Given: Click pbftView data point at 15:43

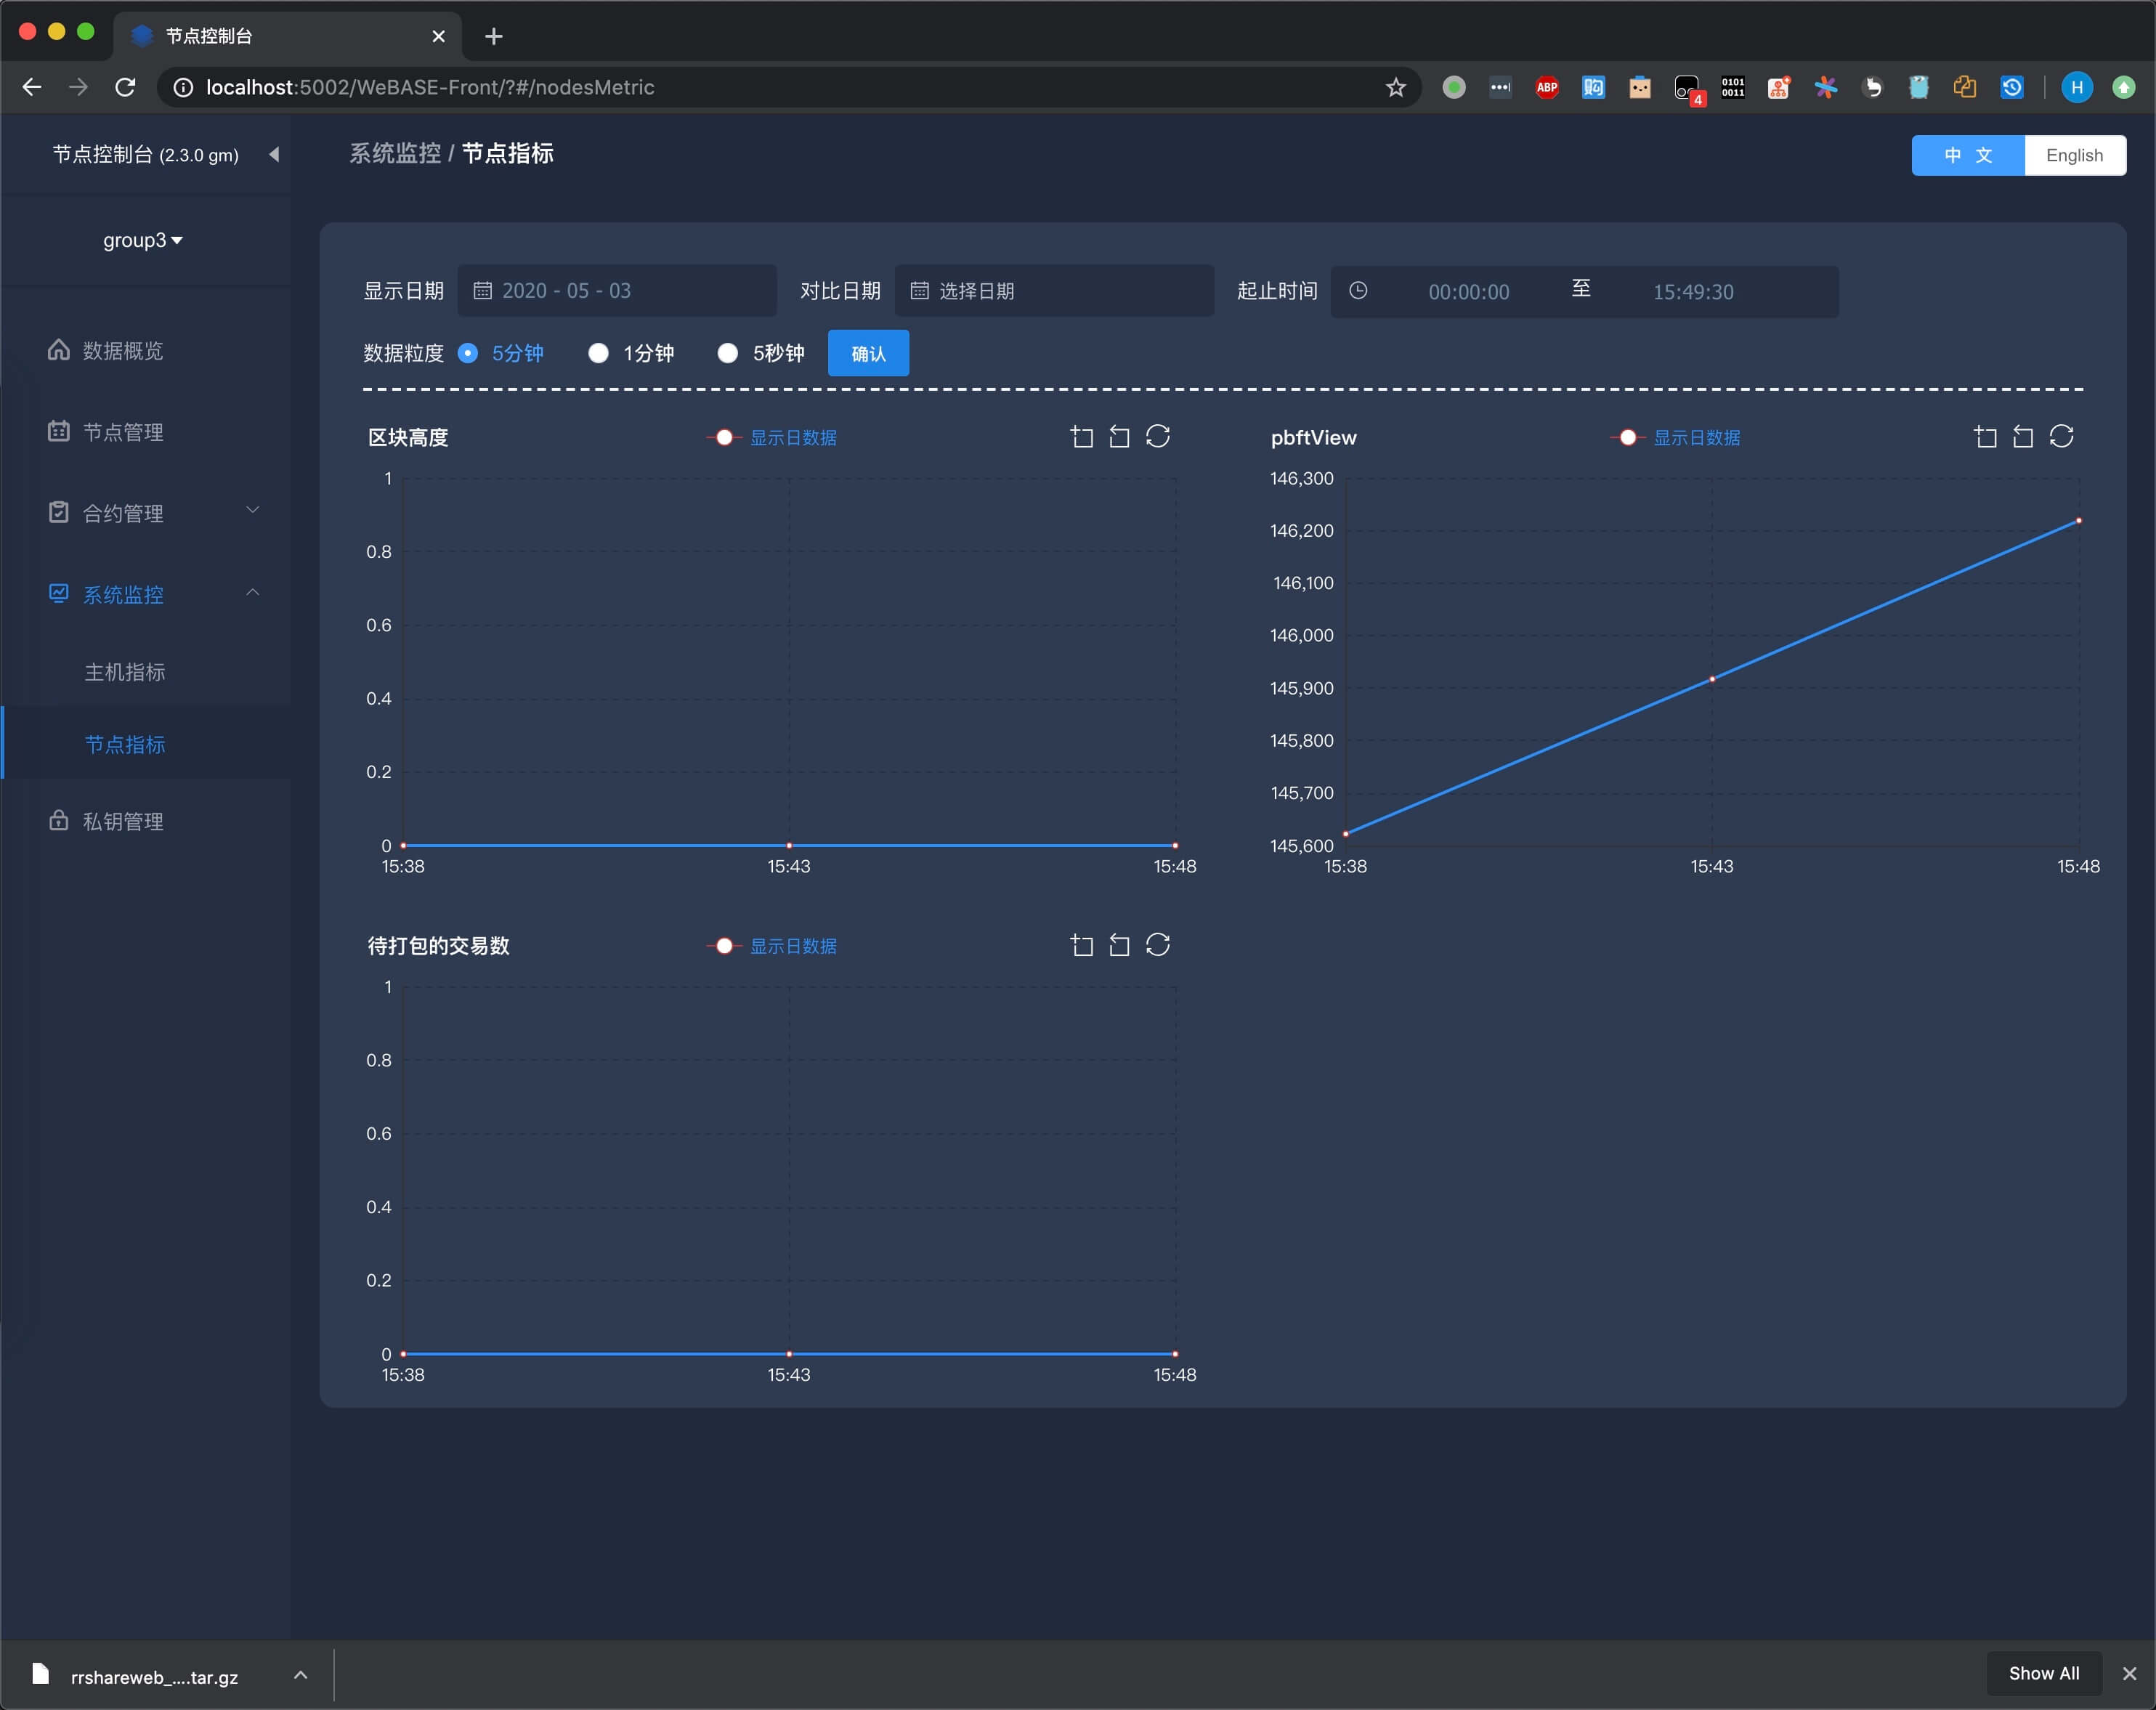Looking at the screenshot, I should click(x=1712, y=679).
